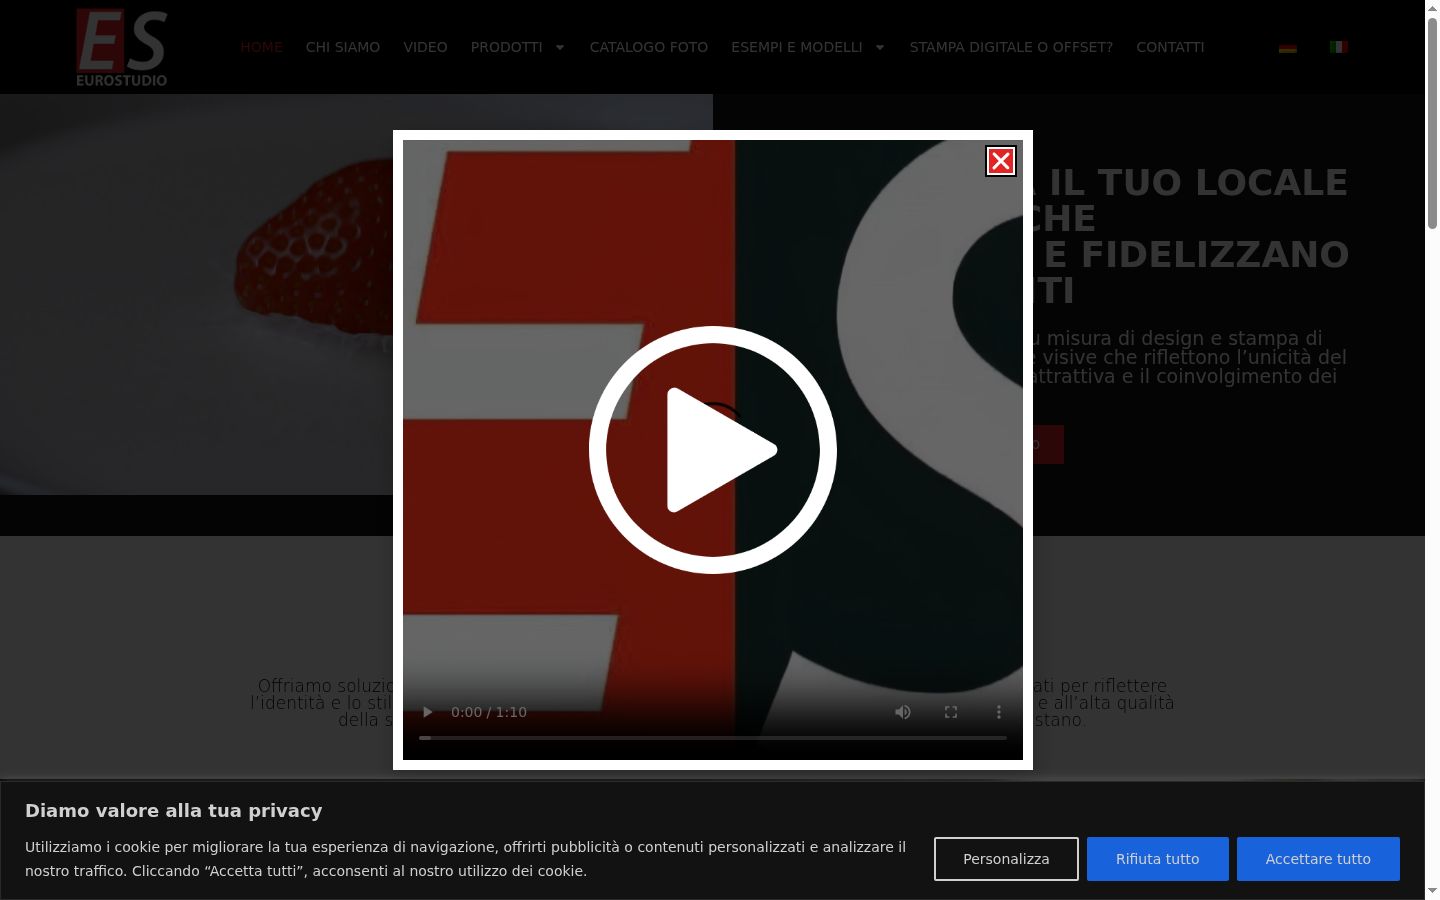
Task: Open the VIDEO menu item
Action: 425,47
